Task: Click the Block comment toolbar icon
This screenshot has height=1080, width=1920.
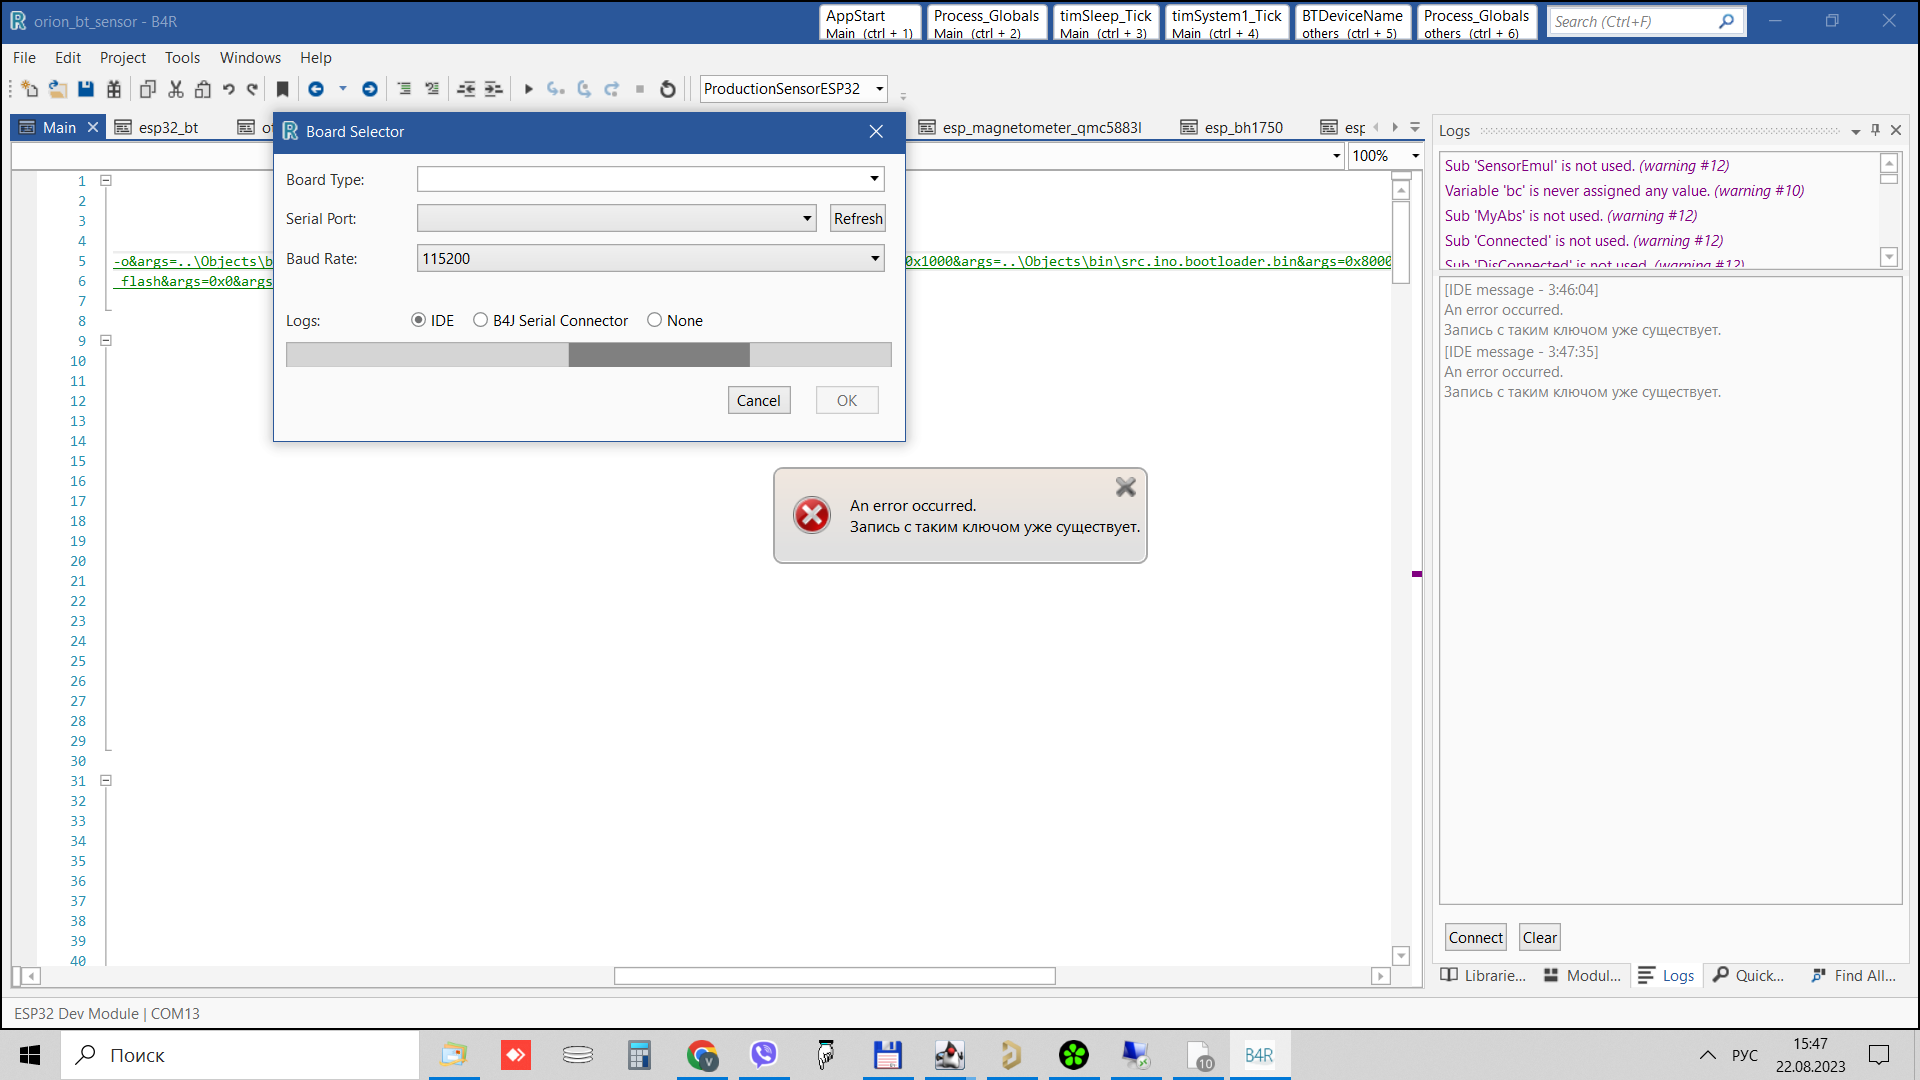Action: point(404,89)
